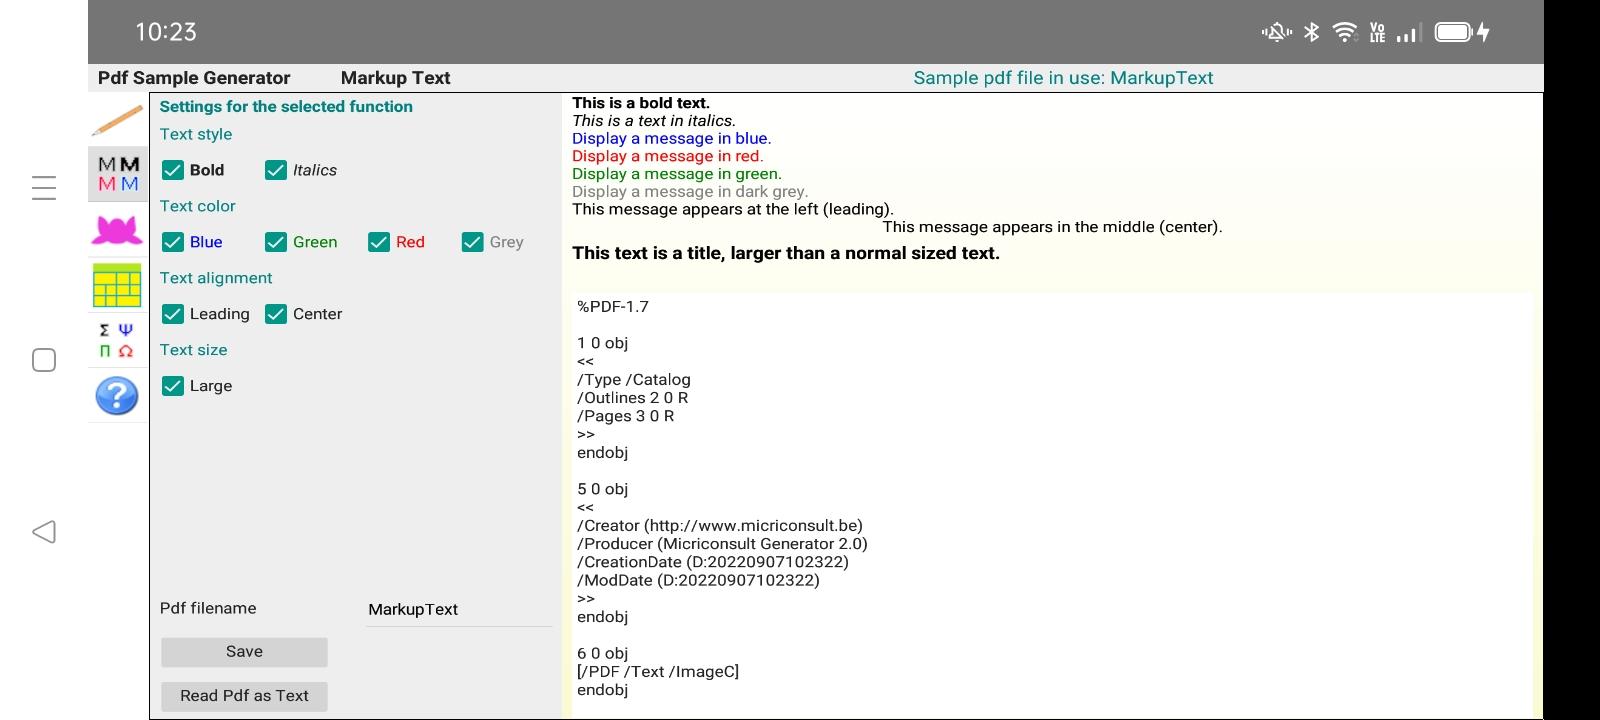Click the 'Pdf filename' label
Screen dimensions: 1600x720
point(208,608)
